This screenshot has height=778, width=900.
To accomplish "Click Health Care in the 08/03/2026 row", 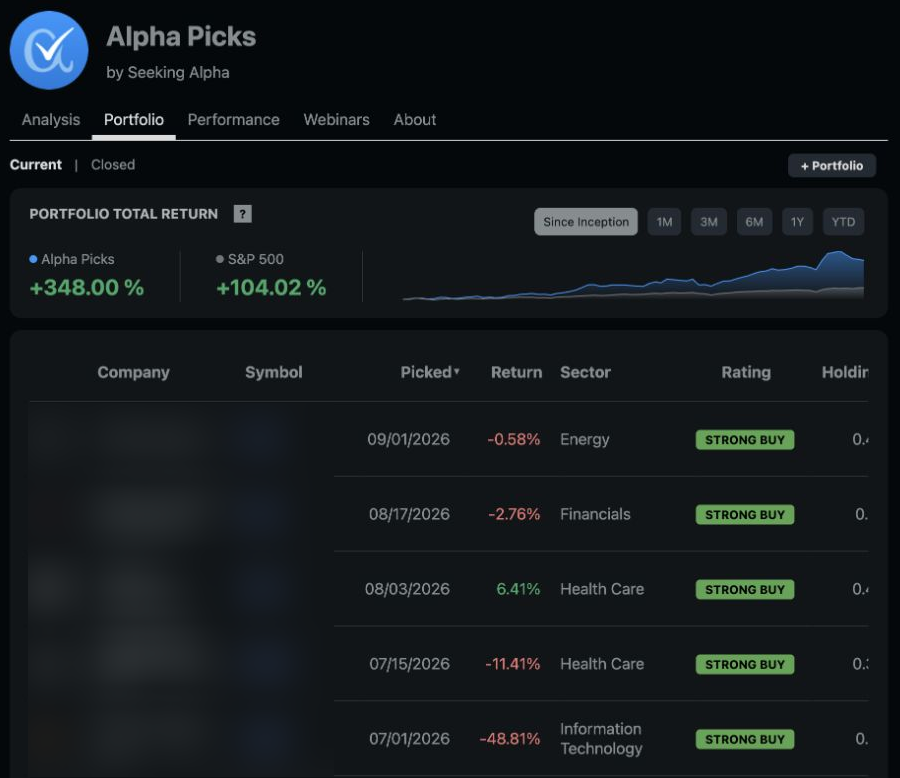I will pos(602,589).
